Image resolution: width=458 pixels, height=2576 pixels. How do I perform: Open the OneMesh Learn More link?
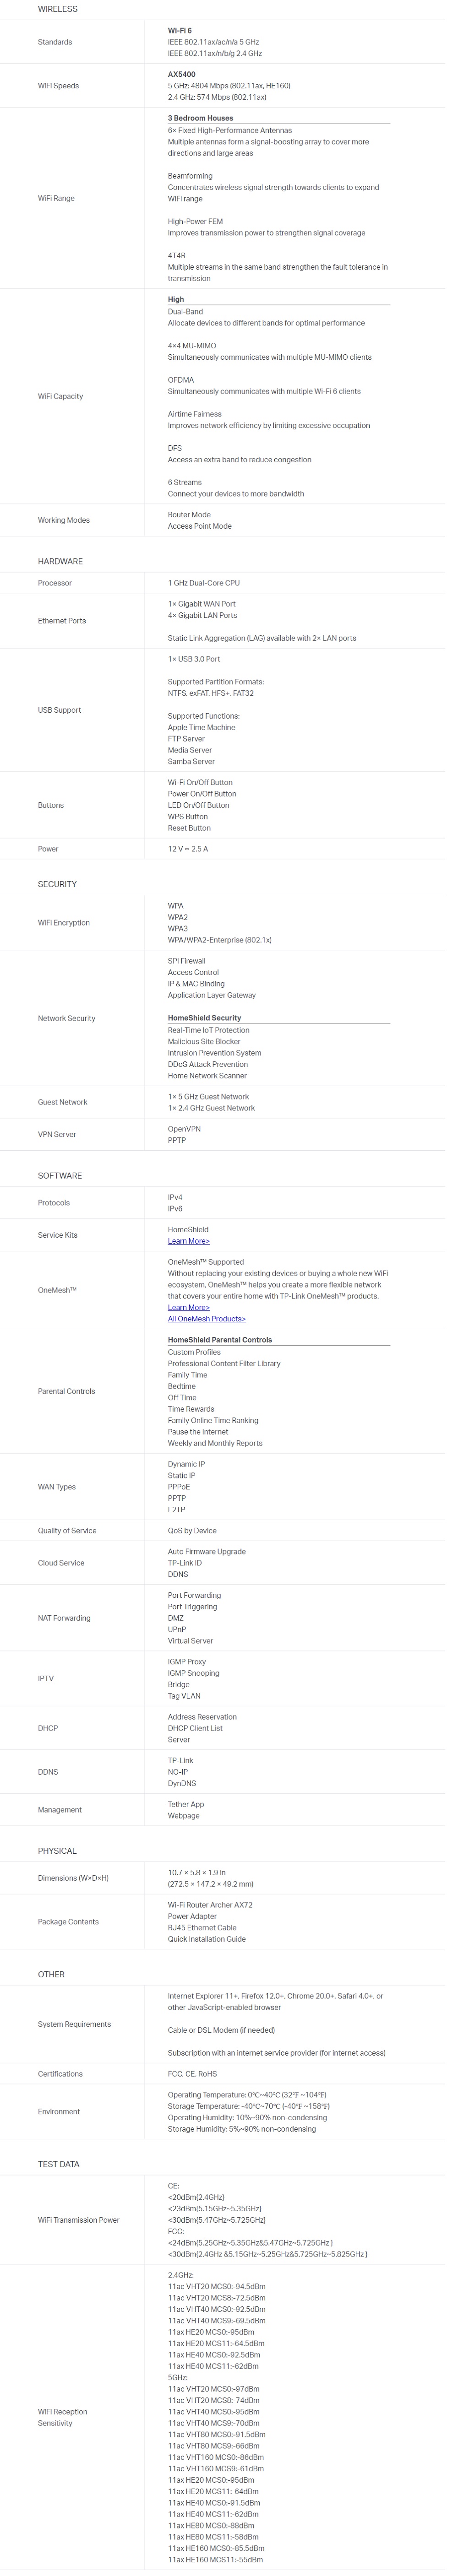point(188,1307)
